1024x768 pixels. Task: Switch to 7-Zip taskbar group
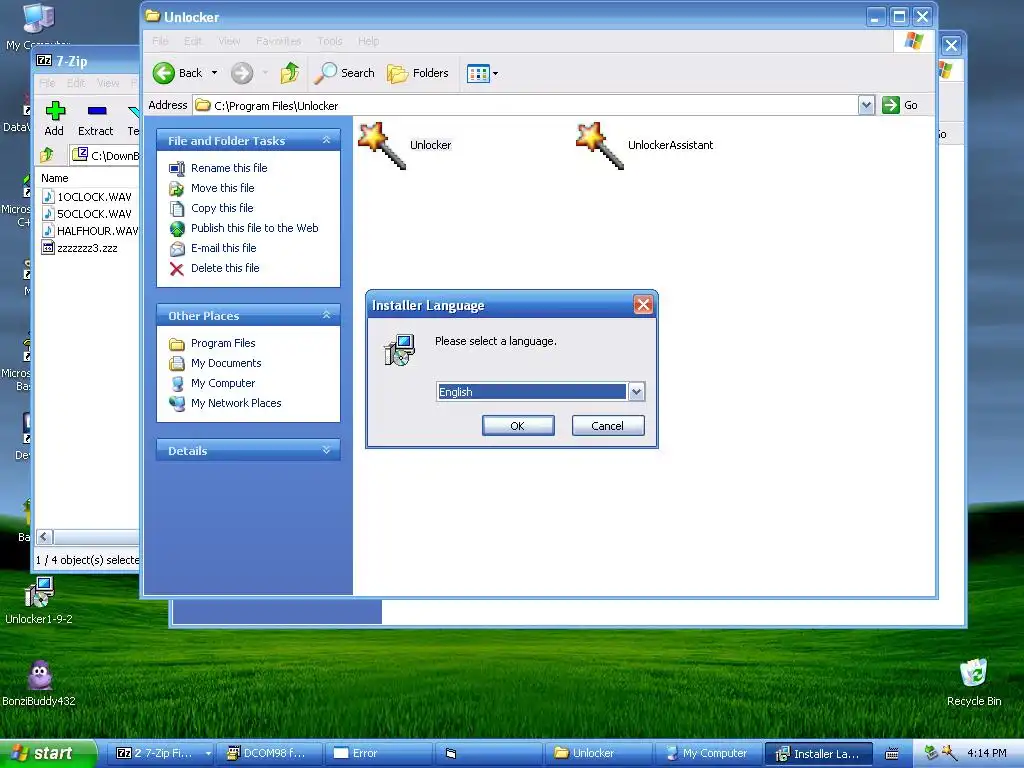pyautogui.click(x=163, y=753)
